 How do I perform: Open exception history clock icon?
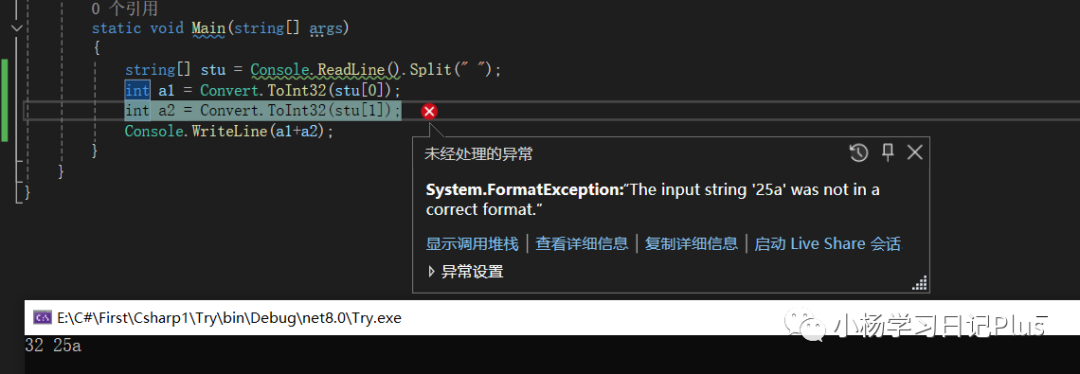coord(858,153)
